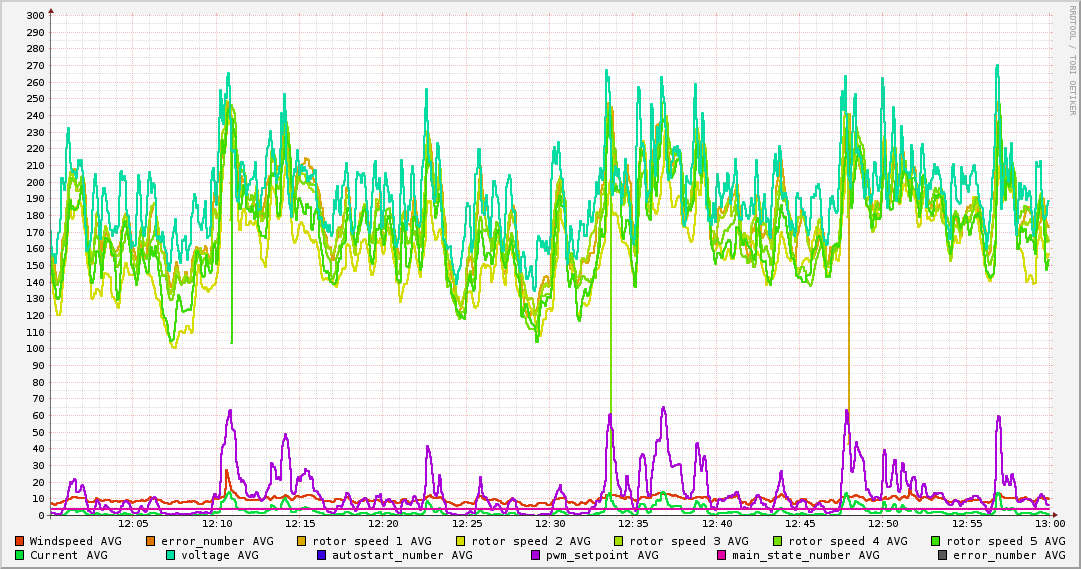This screenshot has height=569, width=1081.
Task: Select the teal voltage AVG legend swatch
Action: [x=171, y=555]
